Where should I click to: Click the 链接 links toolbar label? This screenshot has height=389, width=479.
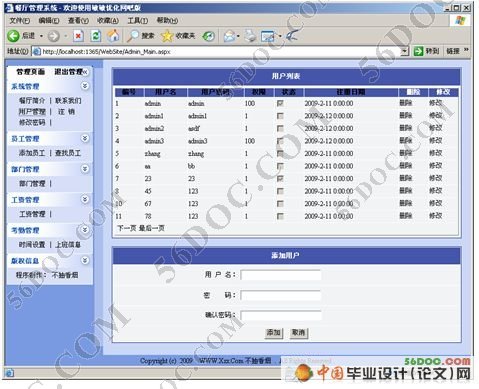[453, 51]
